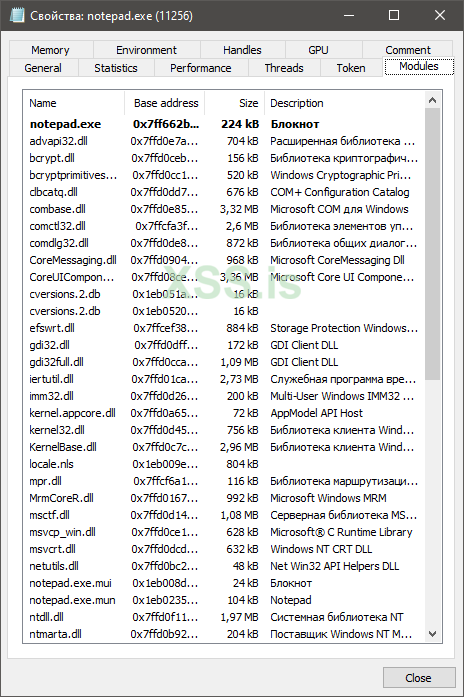Select the KernelBase.dll row

(224, 447)
